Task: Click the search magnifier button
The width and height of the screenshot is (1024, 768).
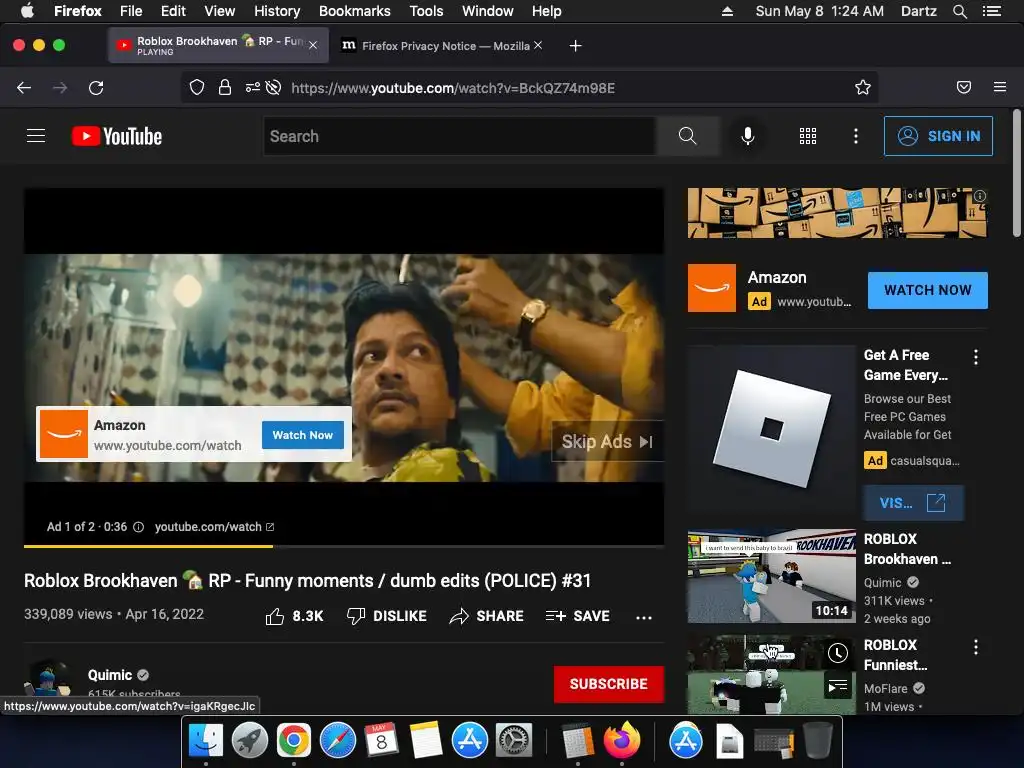Action: pos(687,136)
